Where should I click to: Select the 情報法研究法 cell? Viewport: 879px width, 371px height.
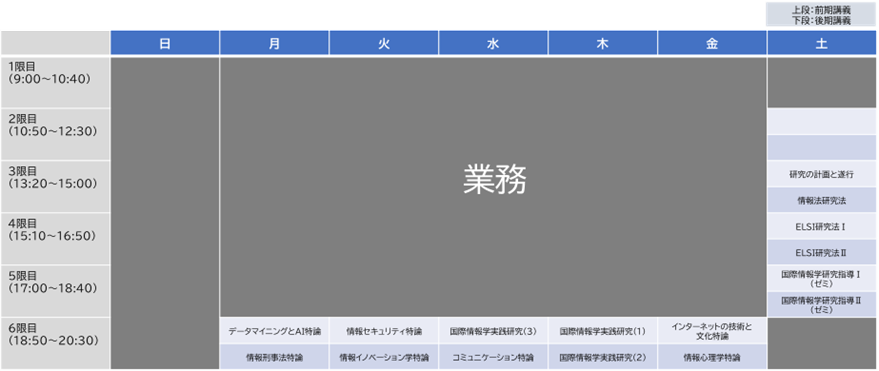[x=821, y=200]
